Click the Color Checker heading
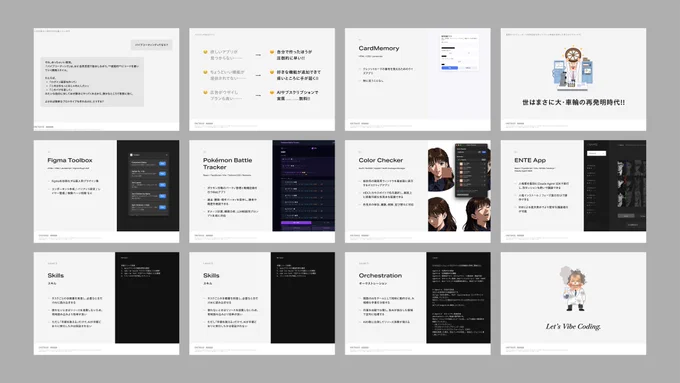The height and width of the screenshot is (383, 680). pos(381,160)
